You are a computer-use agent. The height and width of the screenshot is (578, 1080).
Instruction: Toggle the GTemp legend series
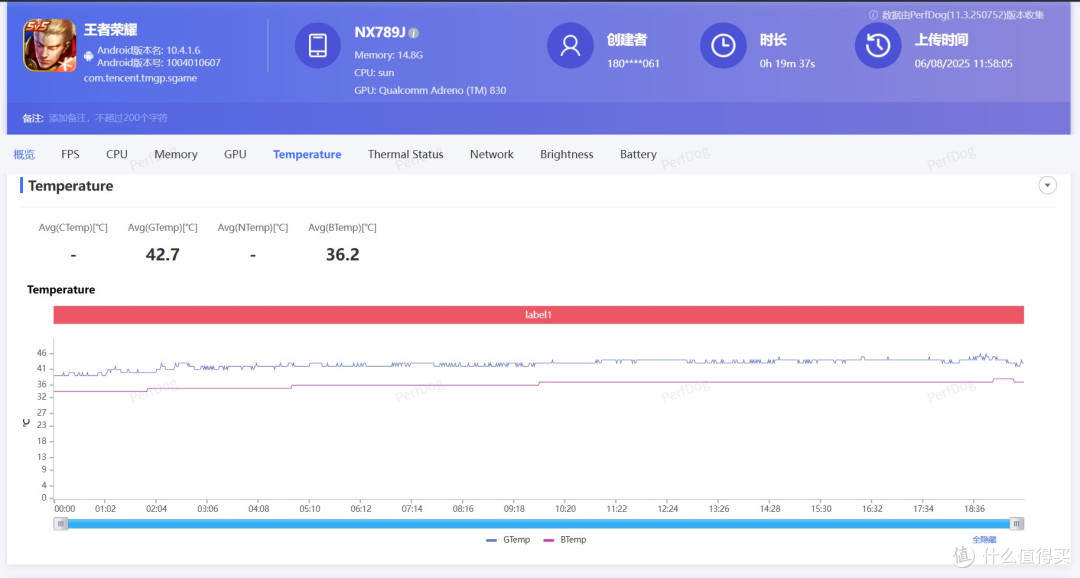pyautogui.click(x=508, y=539)
